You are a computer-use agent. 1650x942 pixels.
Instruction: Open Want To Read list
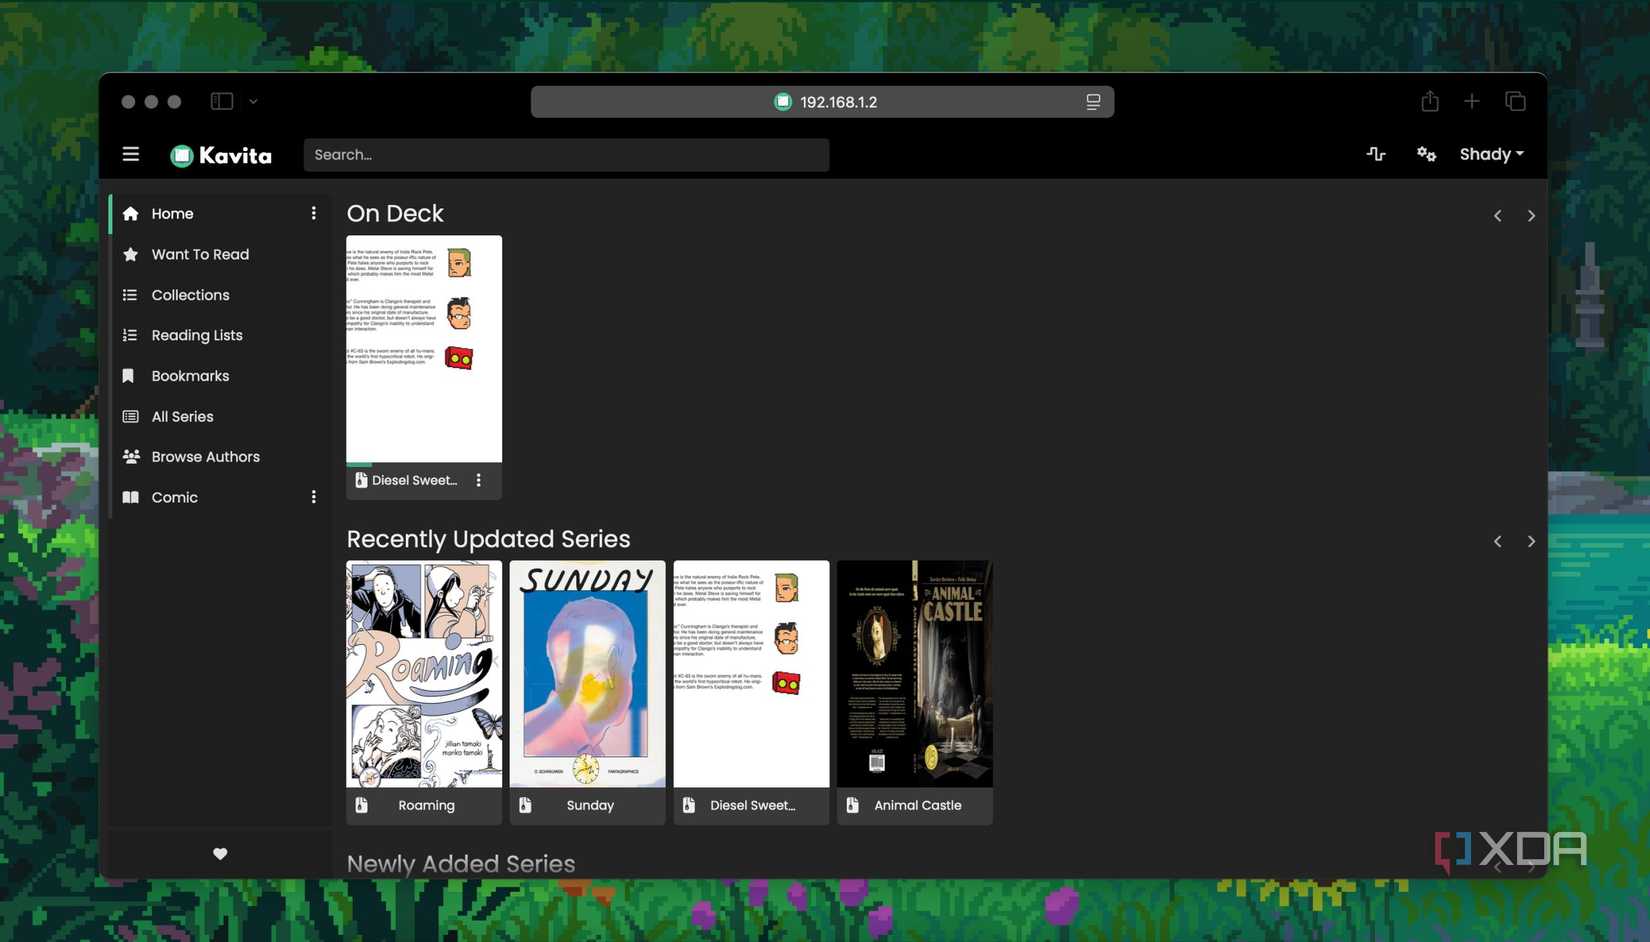pyautogui.click(x=200, y=254)
